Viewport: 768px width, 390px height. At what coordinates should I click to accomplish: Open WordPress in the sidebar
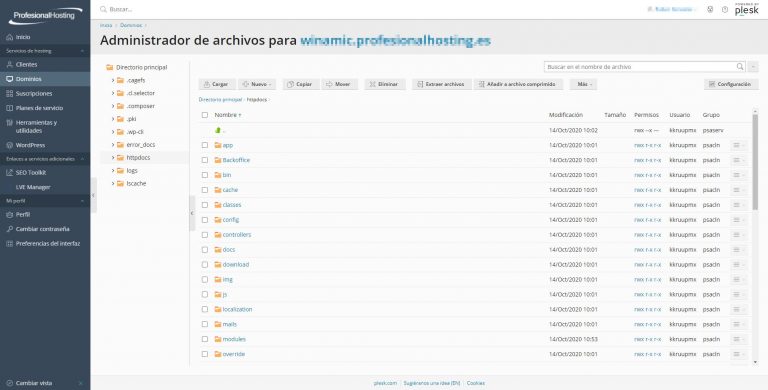tap(30, 146)
